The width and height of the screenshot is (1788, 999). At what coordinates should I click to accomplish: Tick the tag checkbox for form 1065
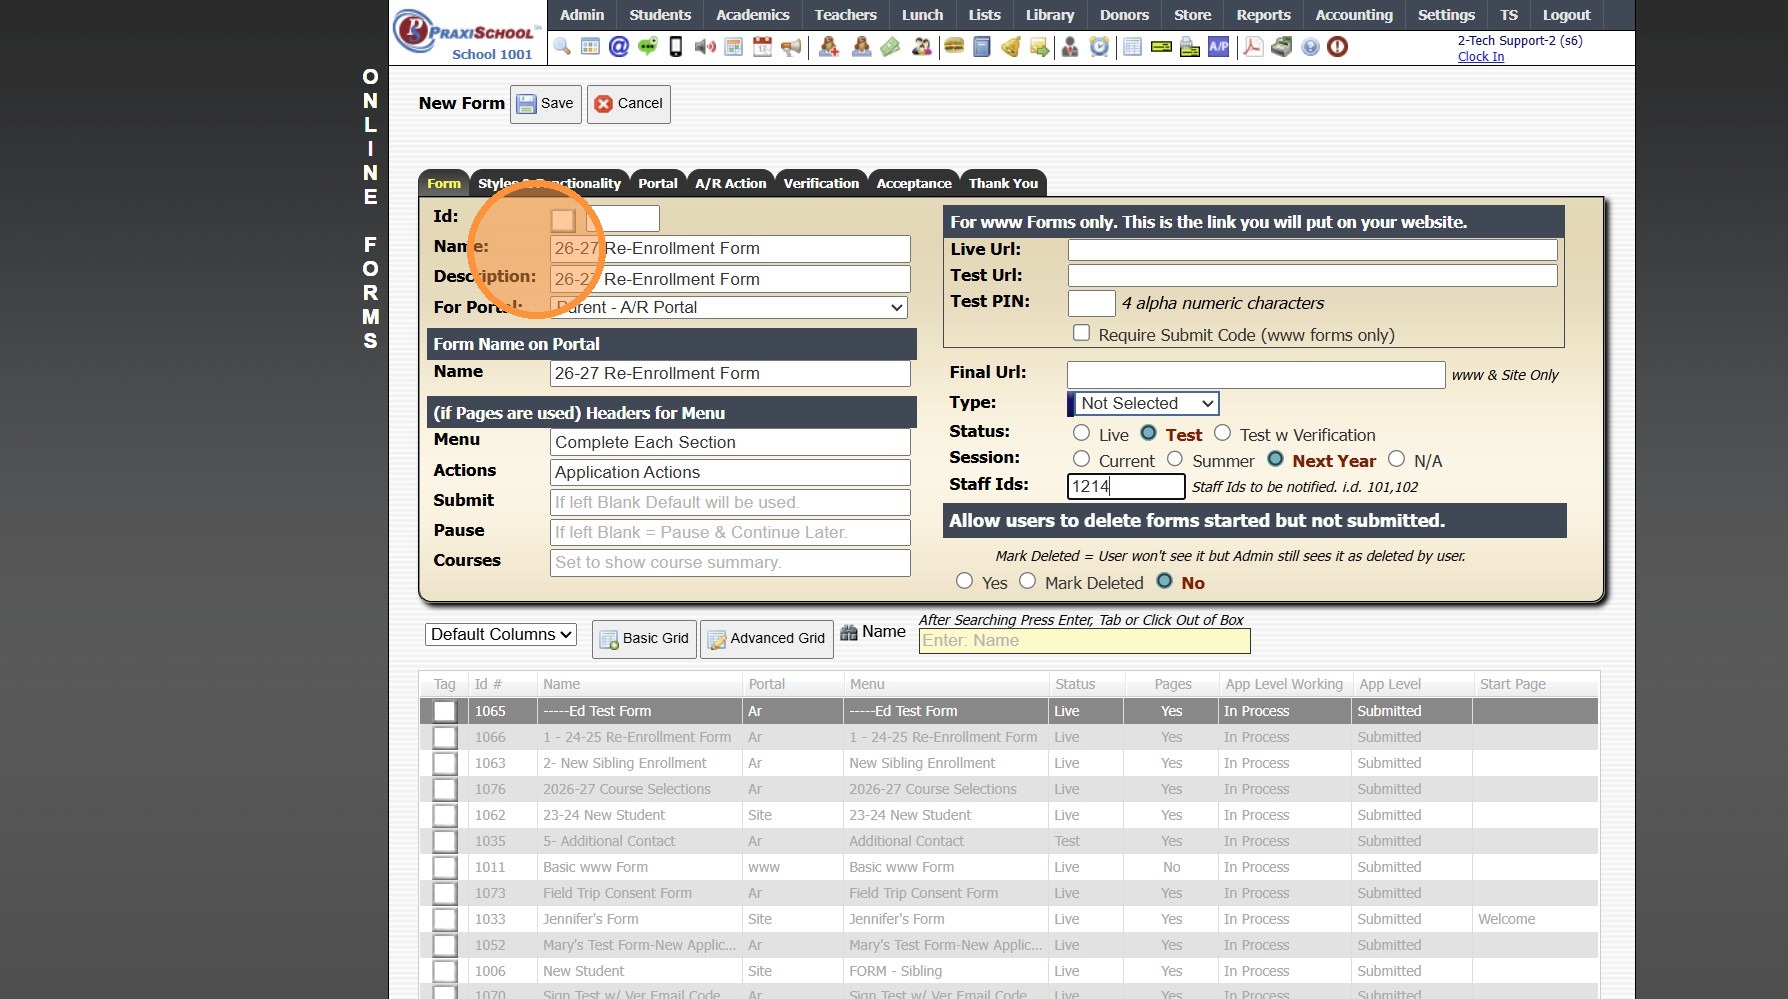[444, 711]
